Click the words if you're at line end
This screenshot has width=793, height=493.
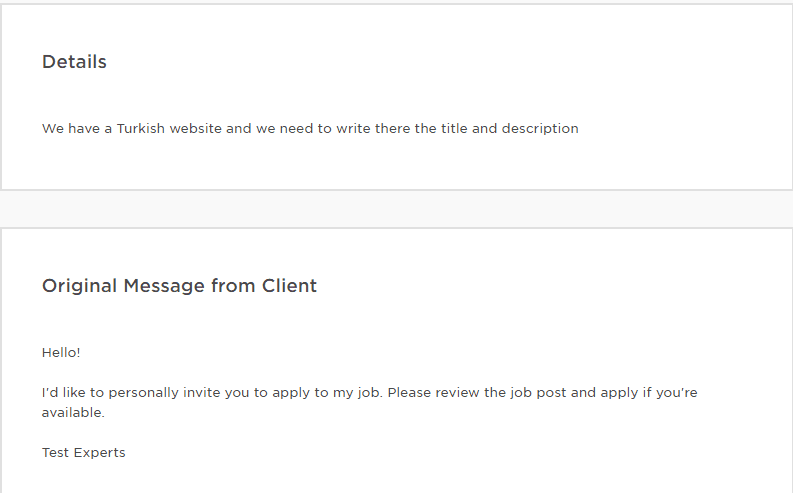(x=670, y=393)
